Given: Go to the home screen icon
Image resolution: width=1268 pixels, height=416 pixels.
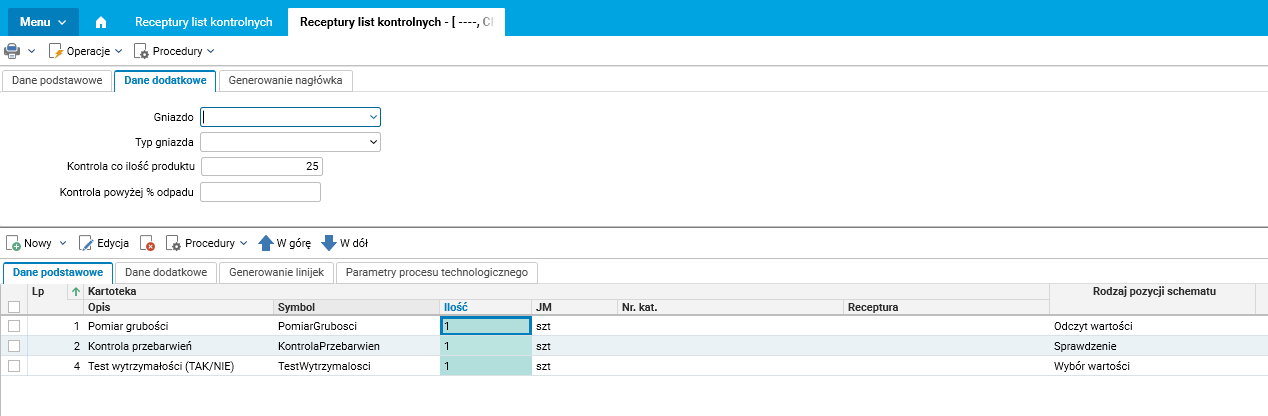Looking at the screenshot, I should point(101,22).
